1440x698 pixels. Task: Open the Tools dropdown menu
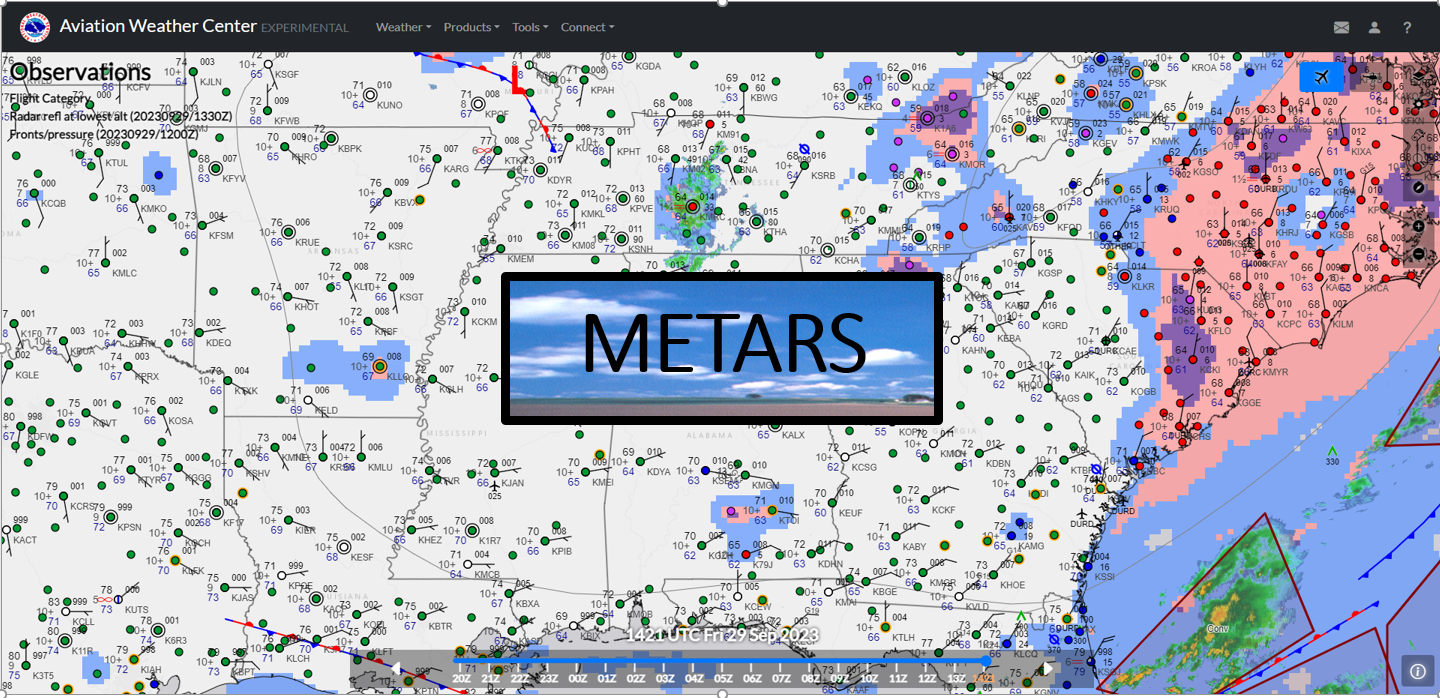(530, 27)
